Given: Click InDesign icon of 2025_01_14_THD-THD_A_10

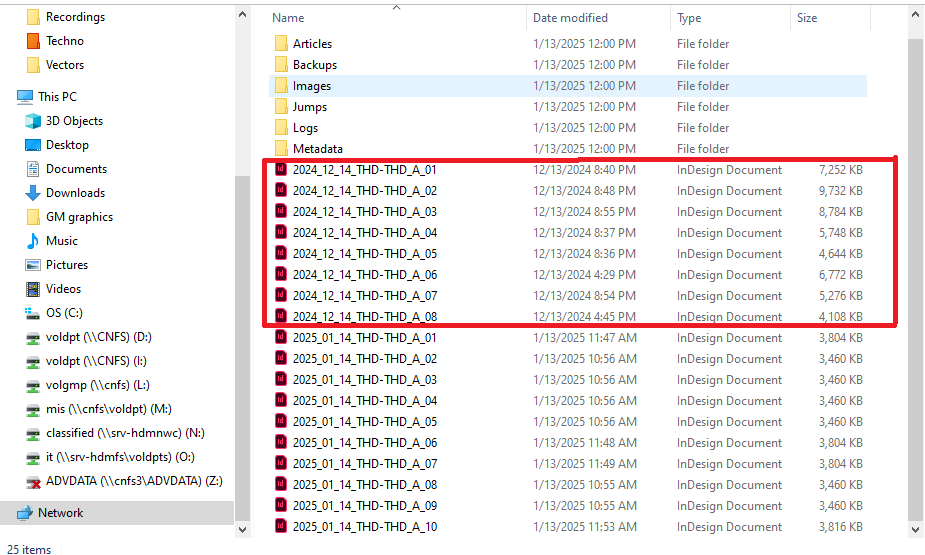Looking at the screenshot, I should coord(281,527).
